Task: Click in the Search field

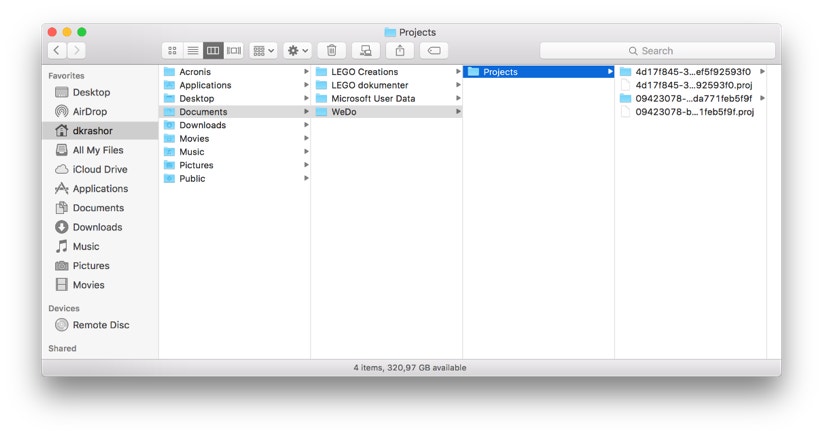Action: click(657, 50)
